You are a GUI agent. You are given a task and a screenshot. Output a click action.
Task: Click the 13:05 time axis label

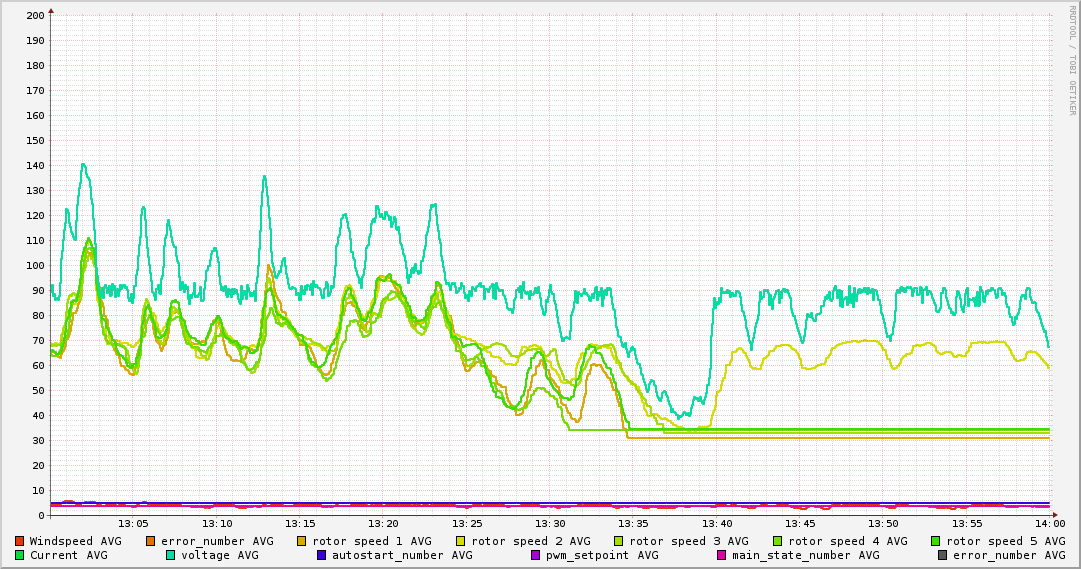coord(133,525)
